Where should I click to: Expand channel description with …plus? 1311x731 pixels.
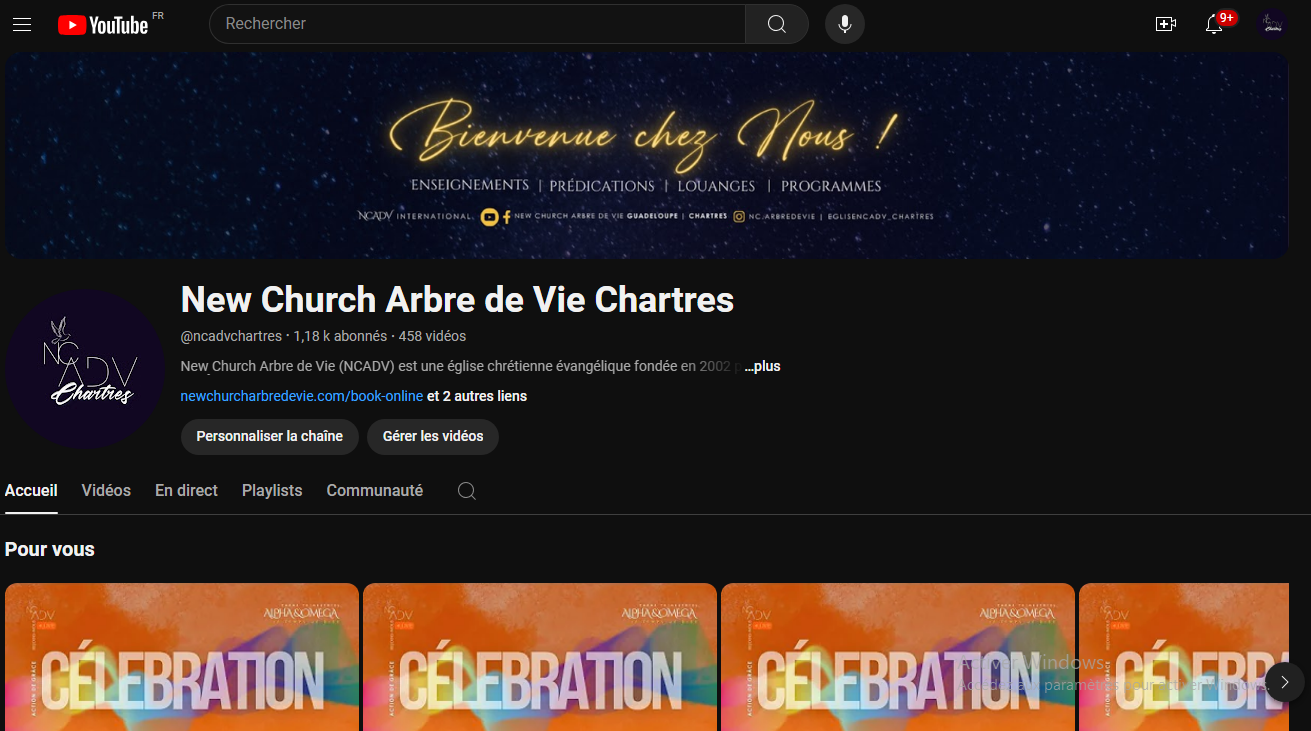tap(763, 366)
